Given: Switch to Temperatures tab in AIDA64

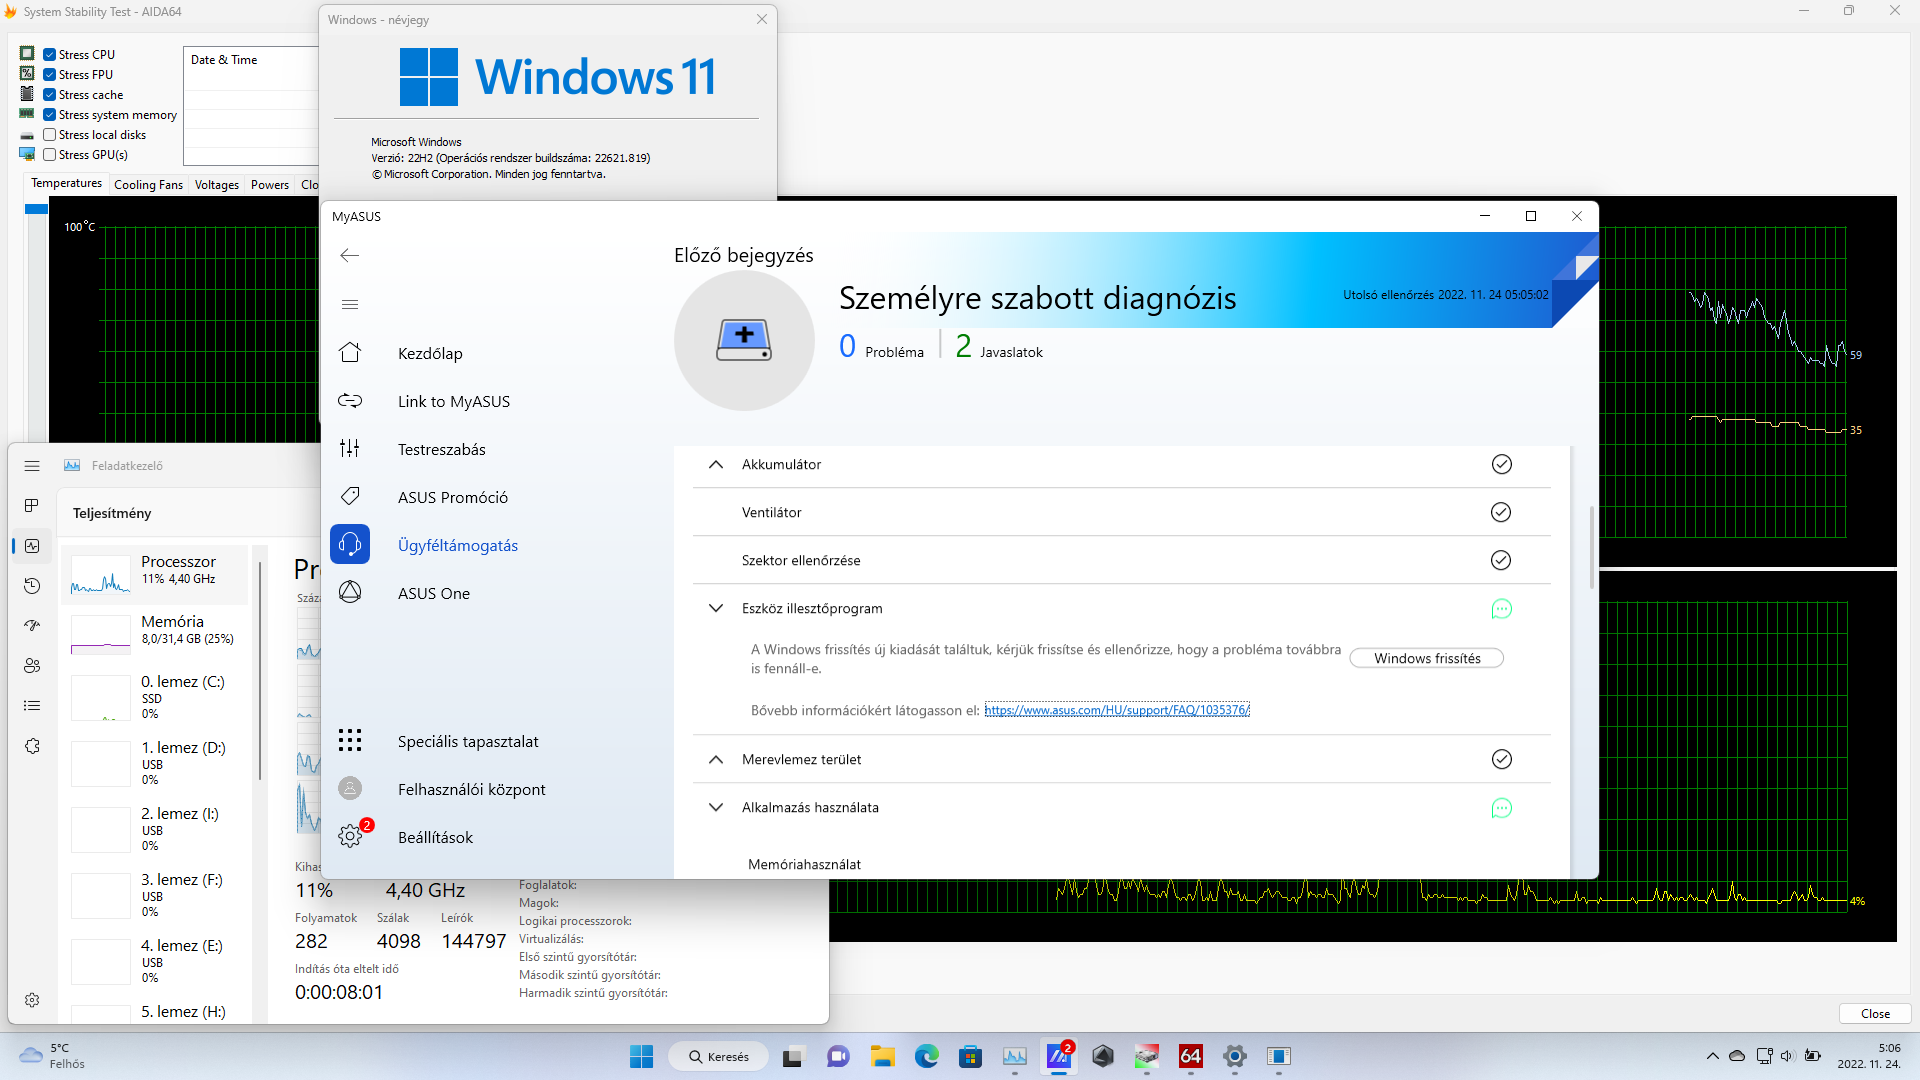Looking at the screenshot, I should [x=66, y=184].
